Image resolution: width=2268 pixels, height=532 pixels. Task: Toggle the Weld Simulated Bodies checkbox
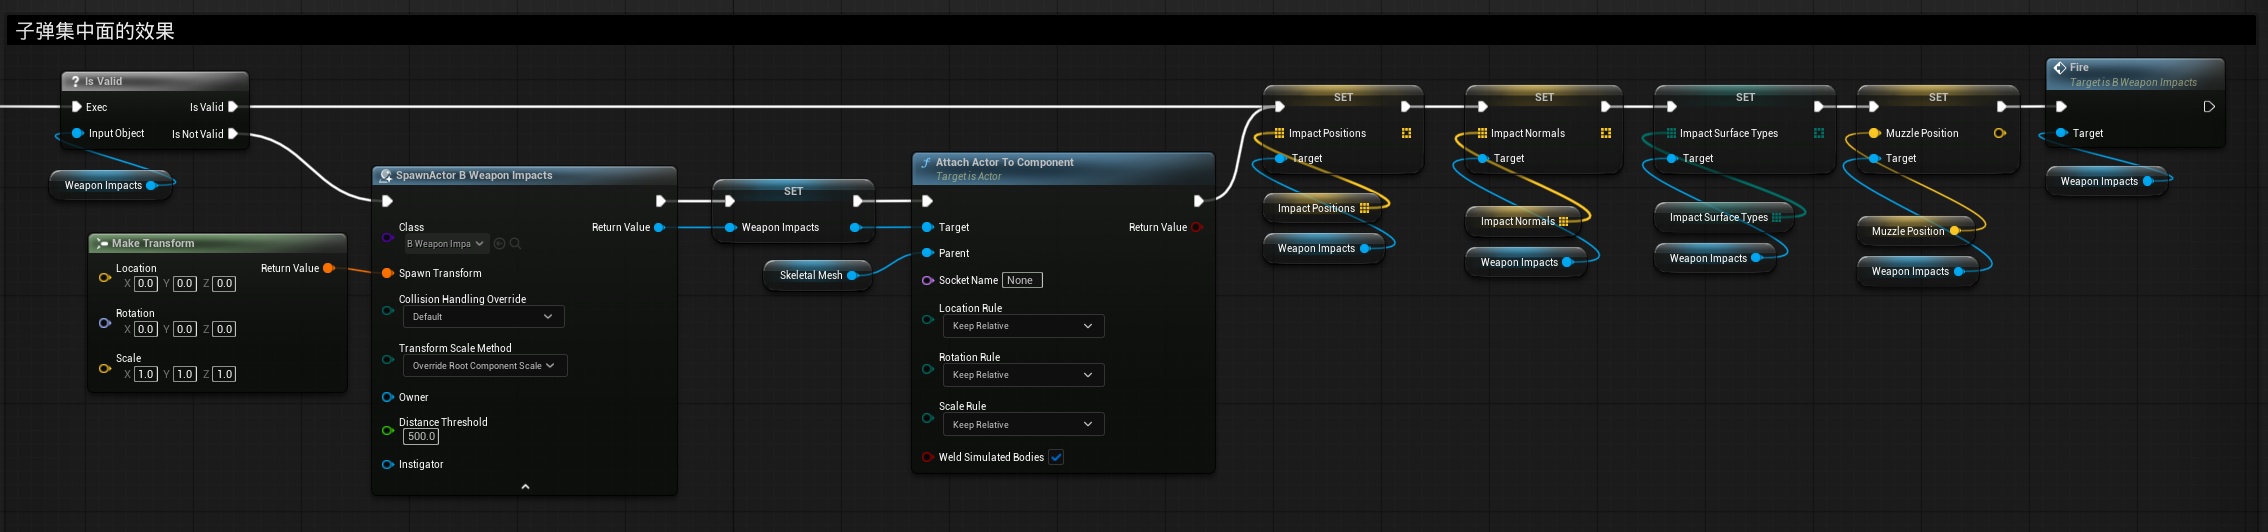[x=1056, y=457]
